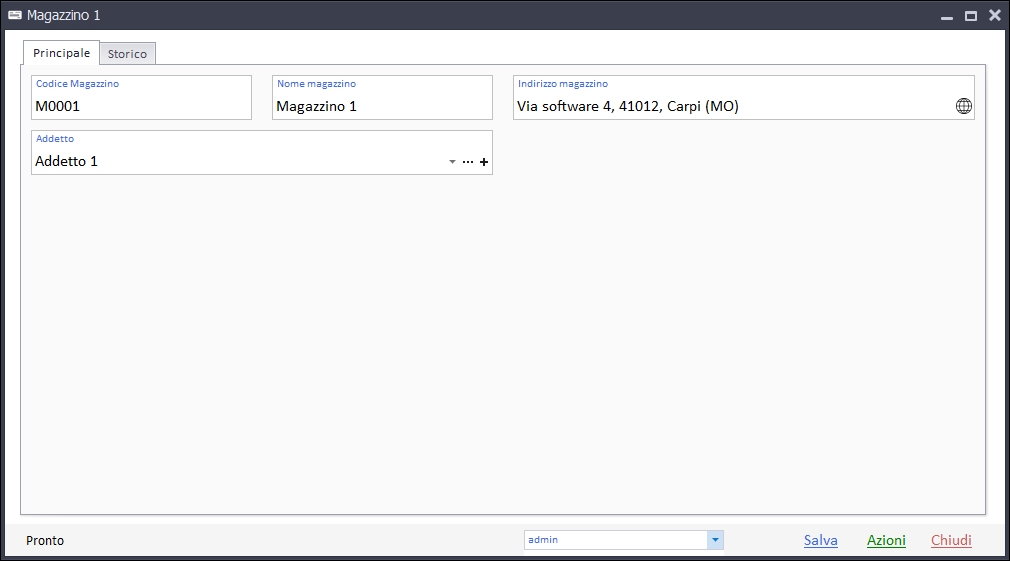Click inside the admin combo box
The image size is (1010, 561).
pyautogui.click(x=615, y=540)
